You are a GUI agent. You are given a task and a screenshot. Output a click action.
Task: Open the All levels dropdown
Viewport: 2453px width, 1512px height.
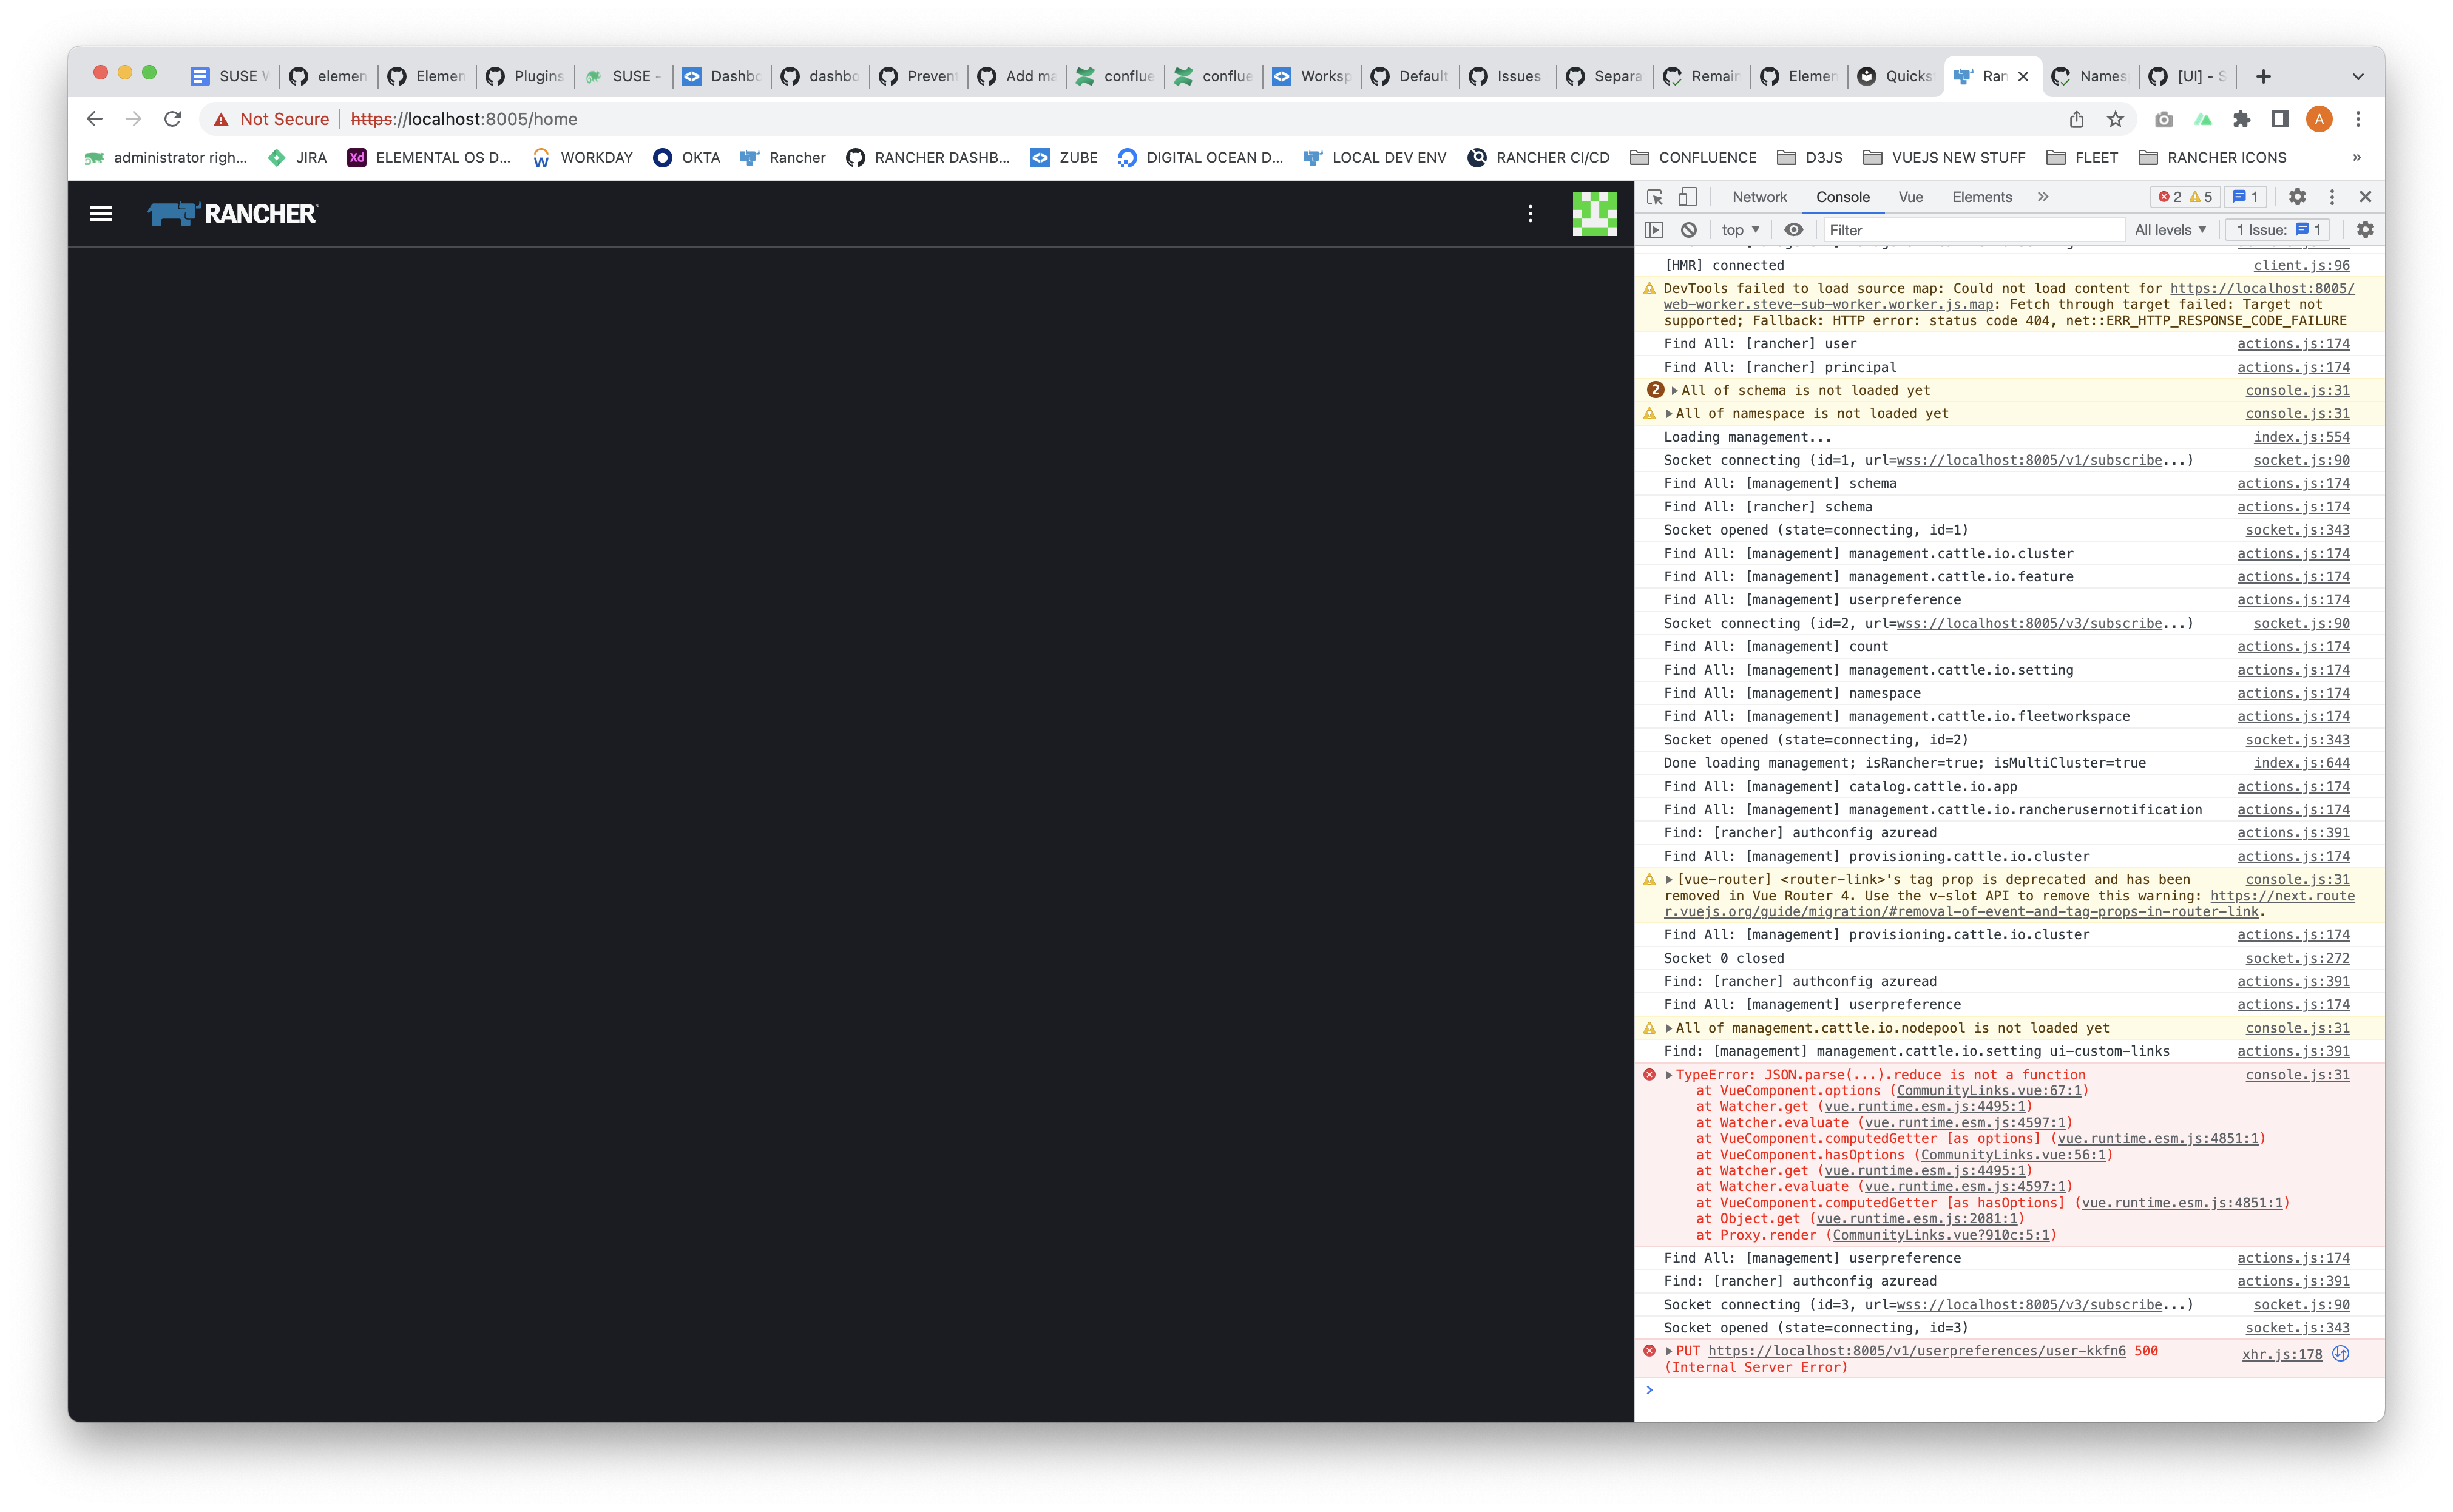coord(2169,229)
